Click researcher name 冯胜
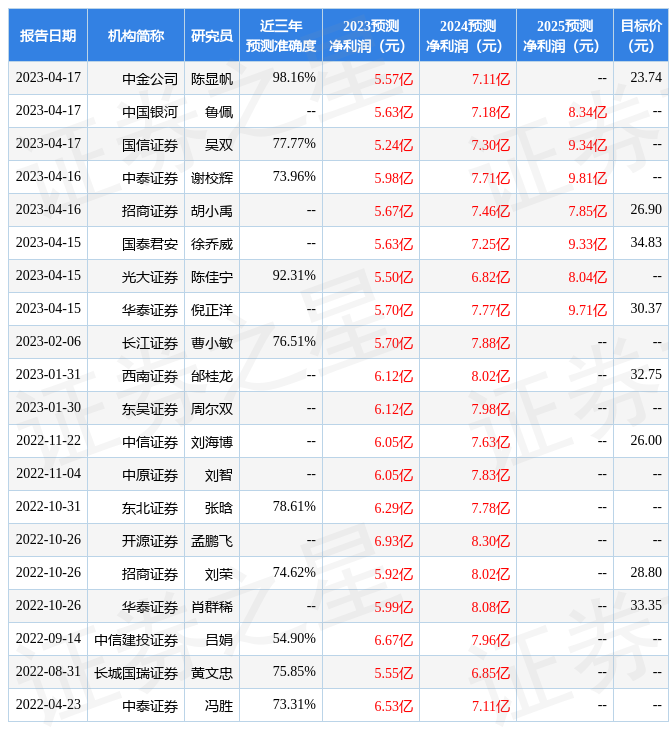This screenshot has width=669, height=730. click(219, 707)
